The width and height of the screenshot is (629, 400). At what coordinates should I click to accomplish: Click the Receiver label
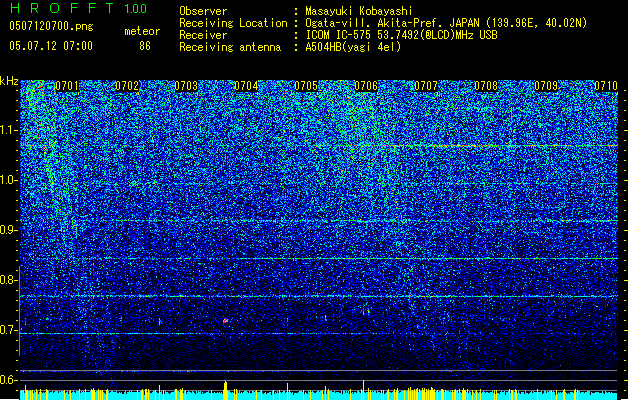[203, 35]
